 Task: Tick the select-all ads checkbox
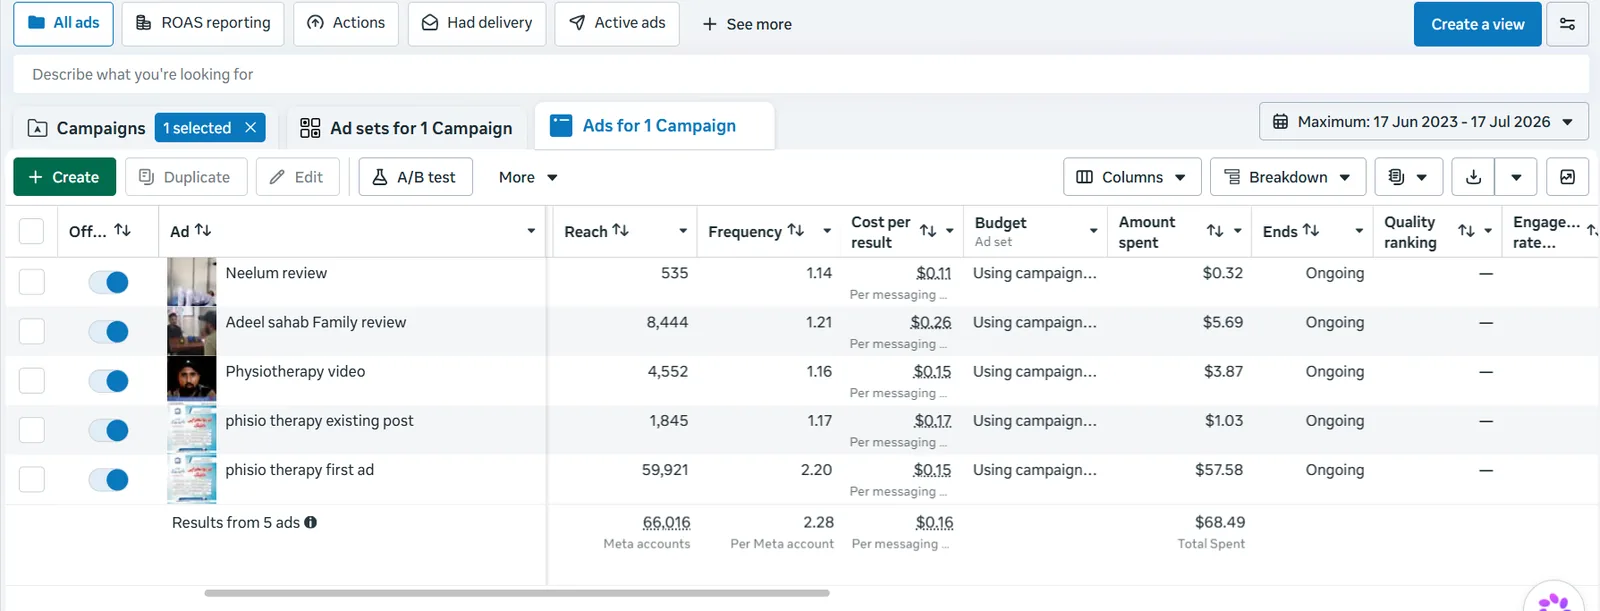tap(31, 231)
